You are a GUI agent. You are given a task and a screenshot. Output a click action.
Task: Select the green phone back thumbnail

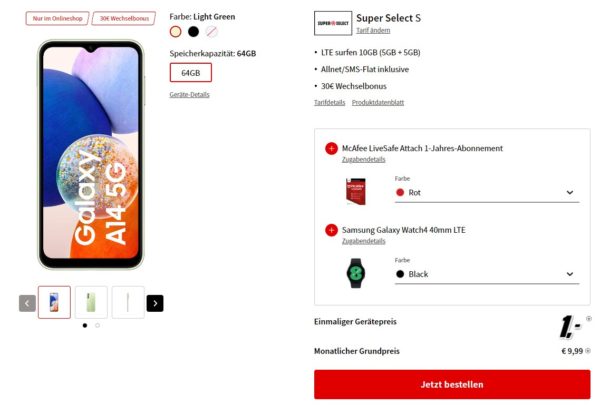[91, 302]
